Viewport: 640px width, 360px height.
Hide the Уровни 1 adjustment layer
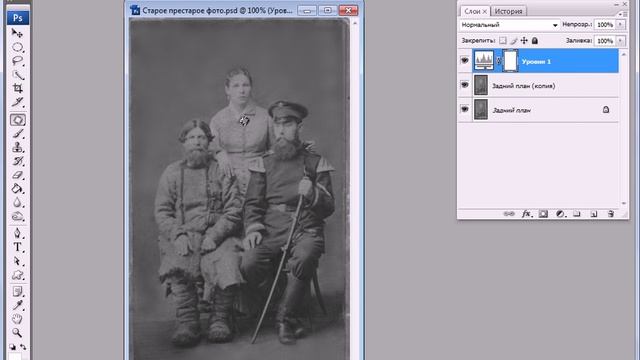pos(464,60)
